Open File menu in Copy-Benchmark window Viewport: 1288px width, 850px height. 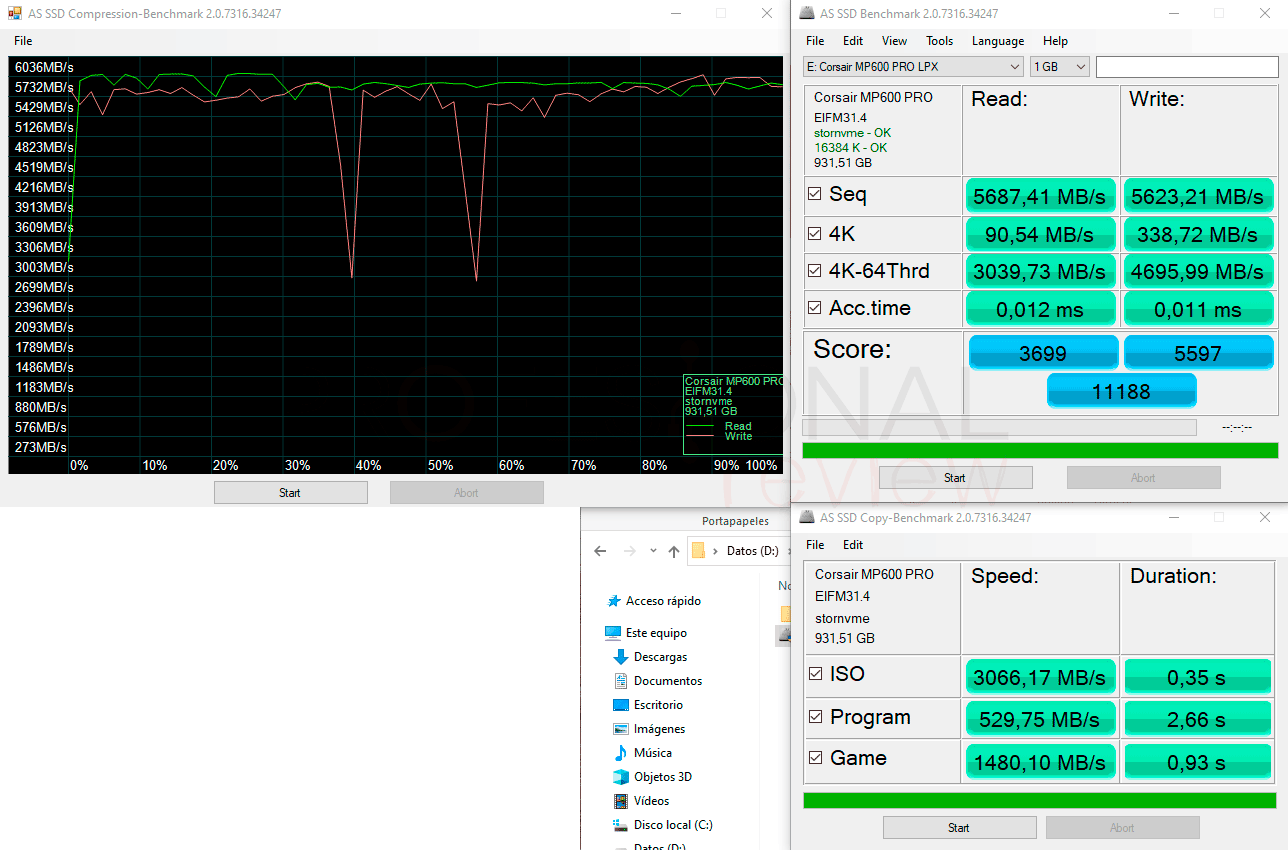(x=815, y=545)
